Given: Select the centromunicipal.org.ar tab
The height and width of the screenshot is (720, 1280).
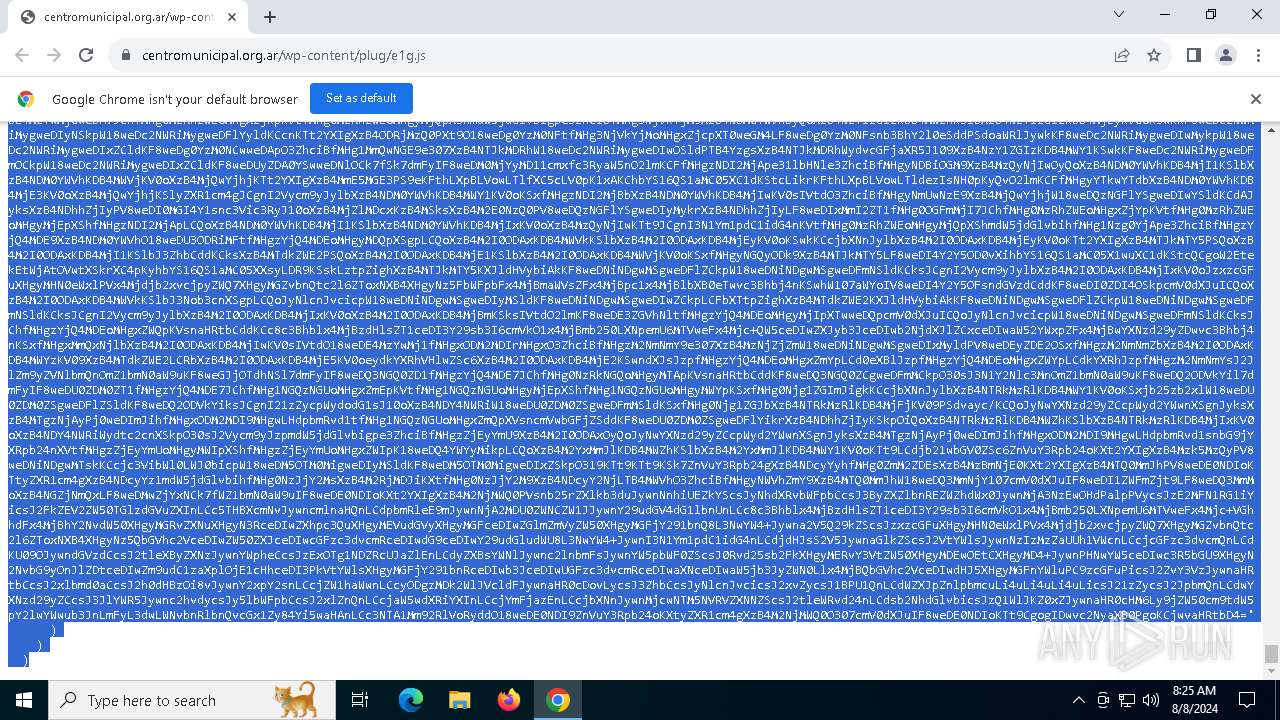Looking at the screenshot, I should pyautogui.click(x=128, y=17).
